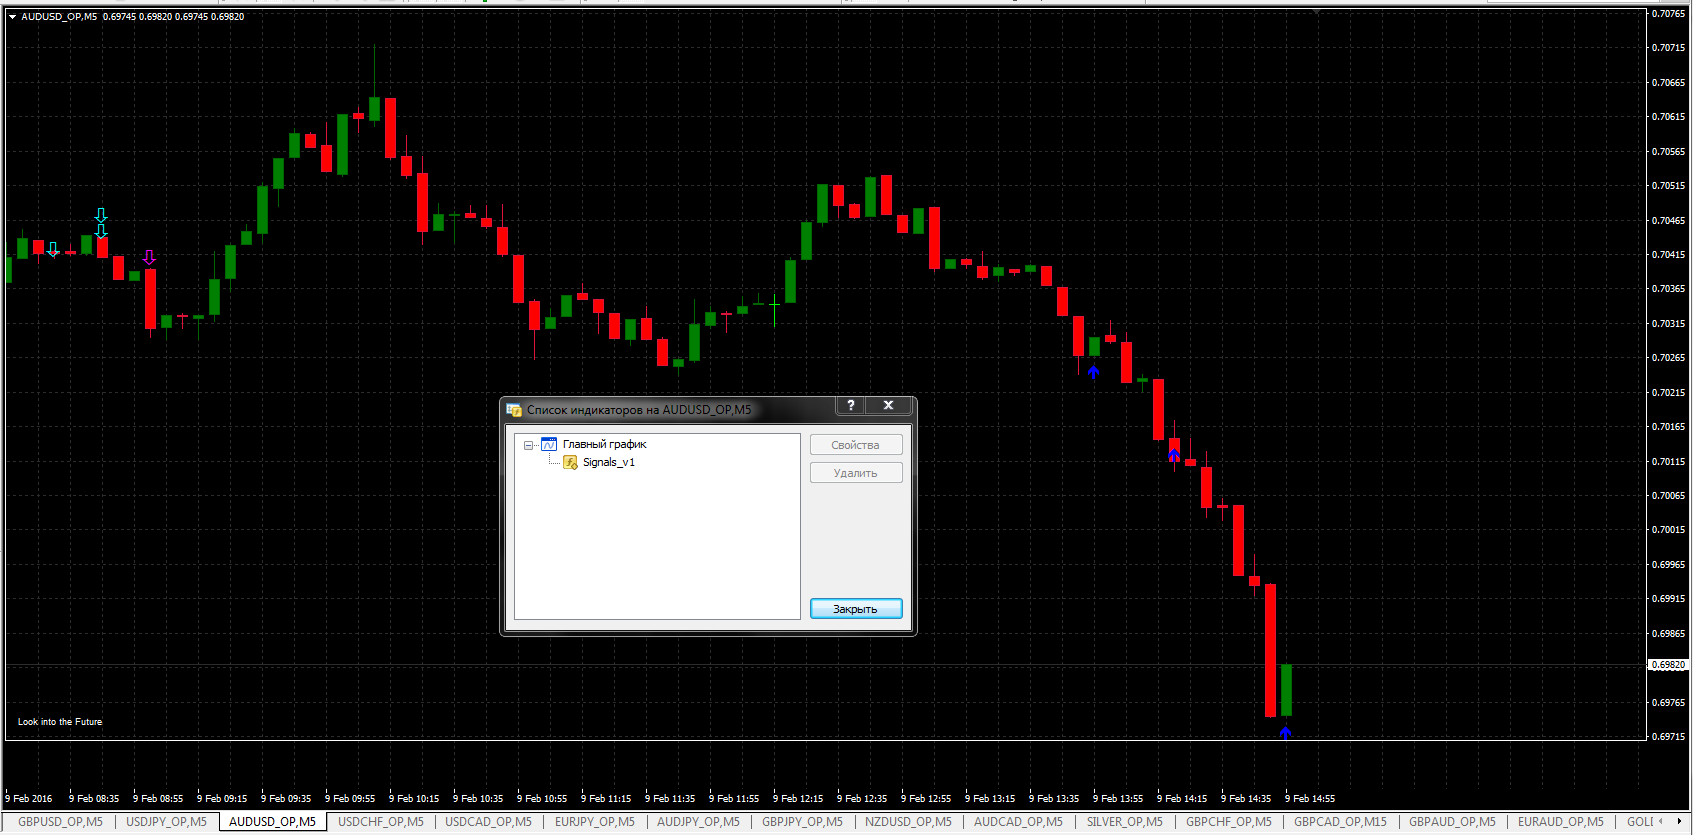This screenshot has width=1693, height=835.
Task: Click the dialog help question mark button
Action: point(850,405)
